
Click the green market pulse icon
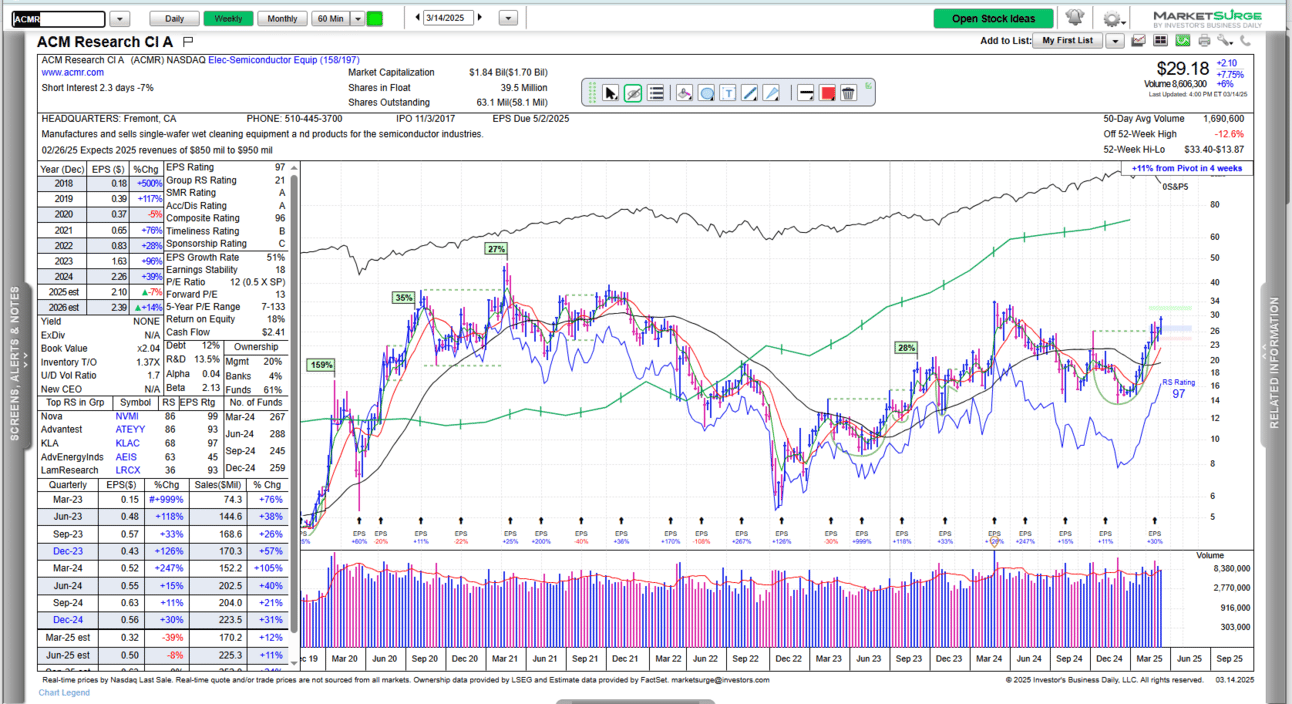1183,41
